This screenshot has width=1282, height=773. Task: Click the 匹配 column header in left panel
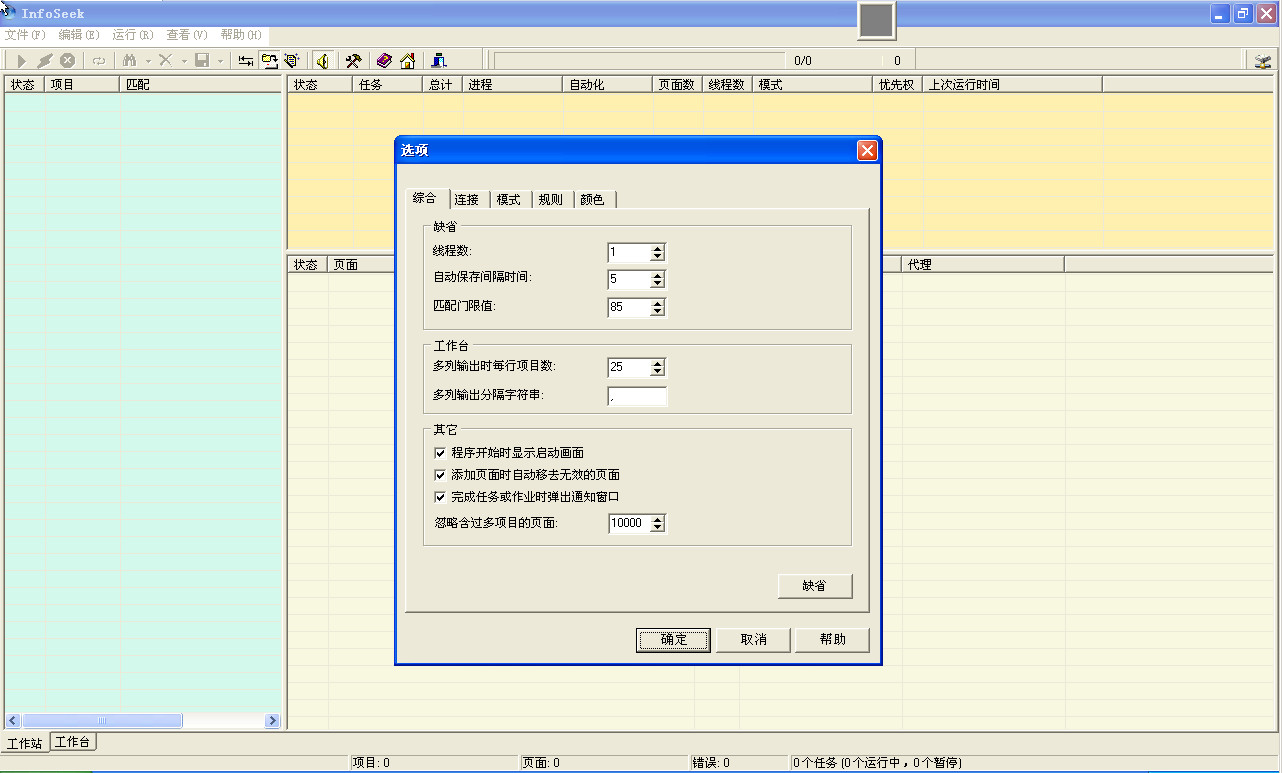[202, 85]
